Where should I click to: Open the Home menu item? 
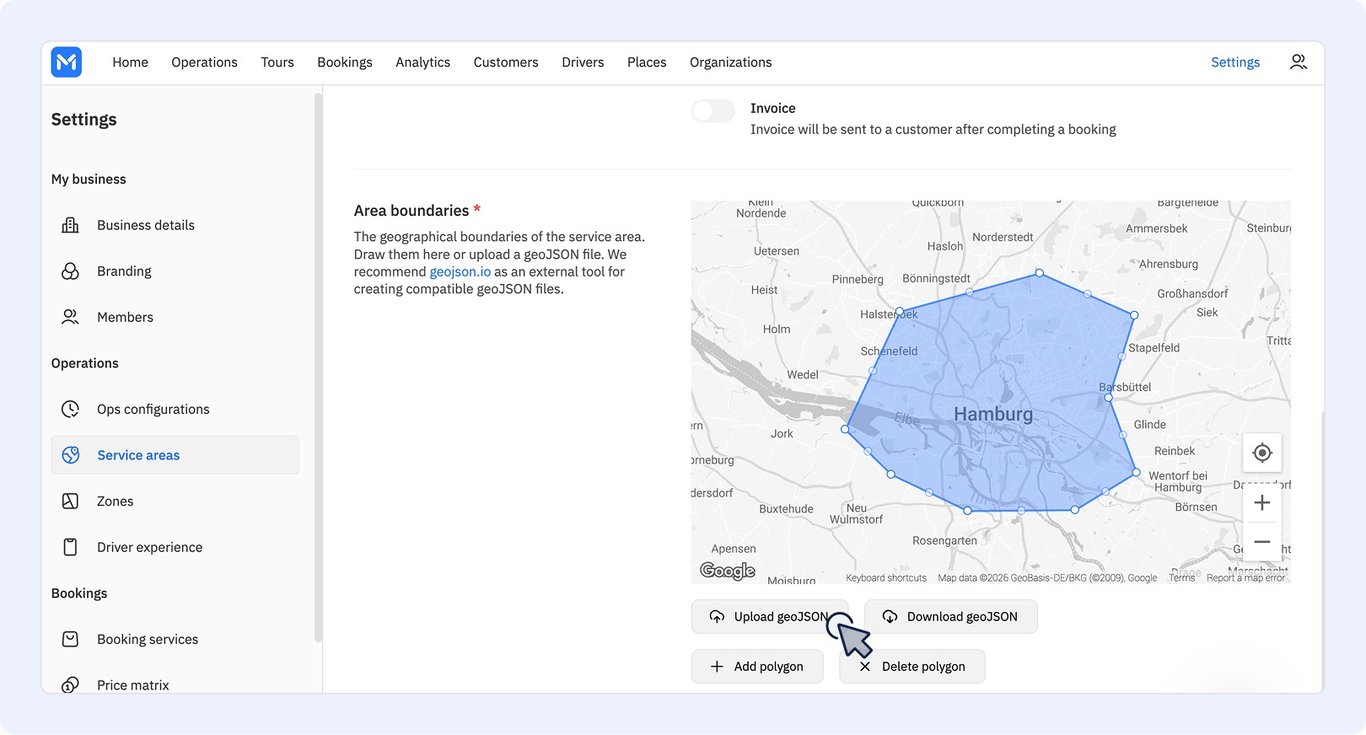130,62
